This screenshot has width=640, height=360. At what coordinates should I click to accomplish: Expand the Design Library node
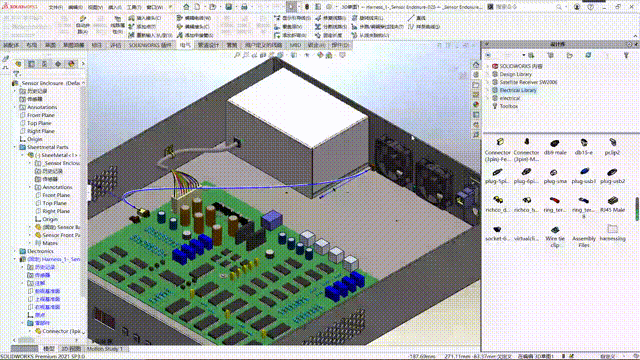tap(487, 74)
